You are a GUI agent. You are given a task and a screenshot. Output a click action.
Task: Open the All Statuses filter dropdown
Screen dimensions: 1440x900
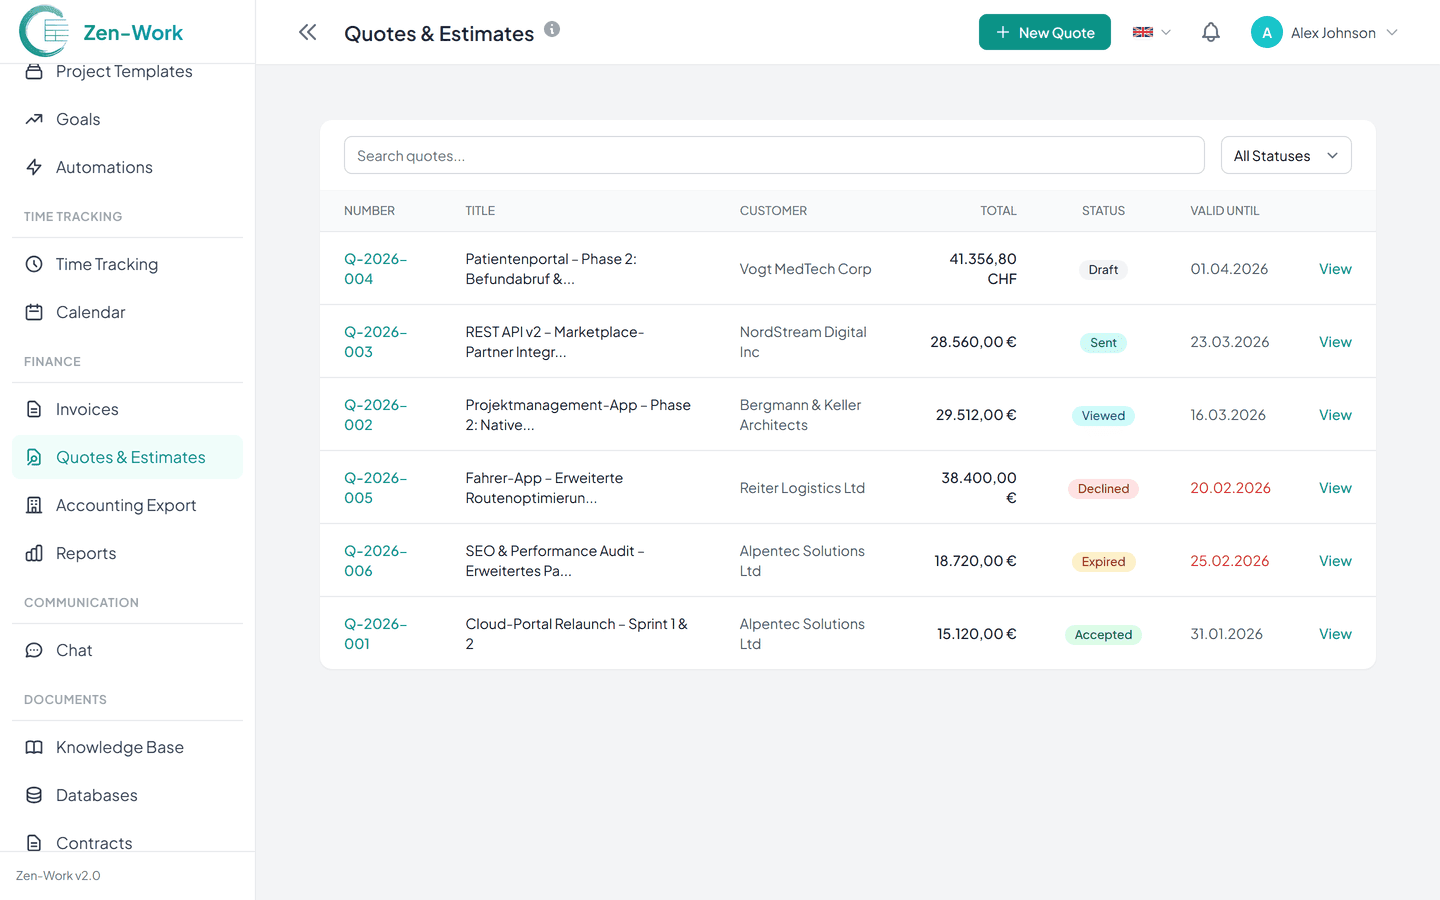point(1286,155)
